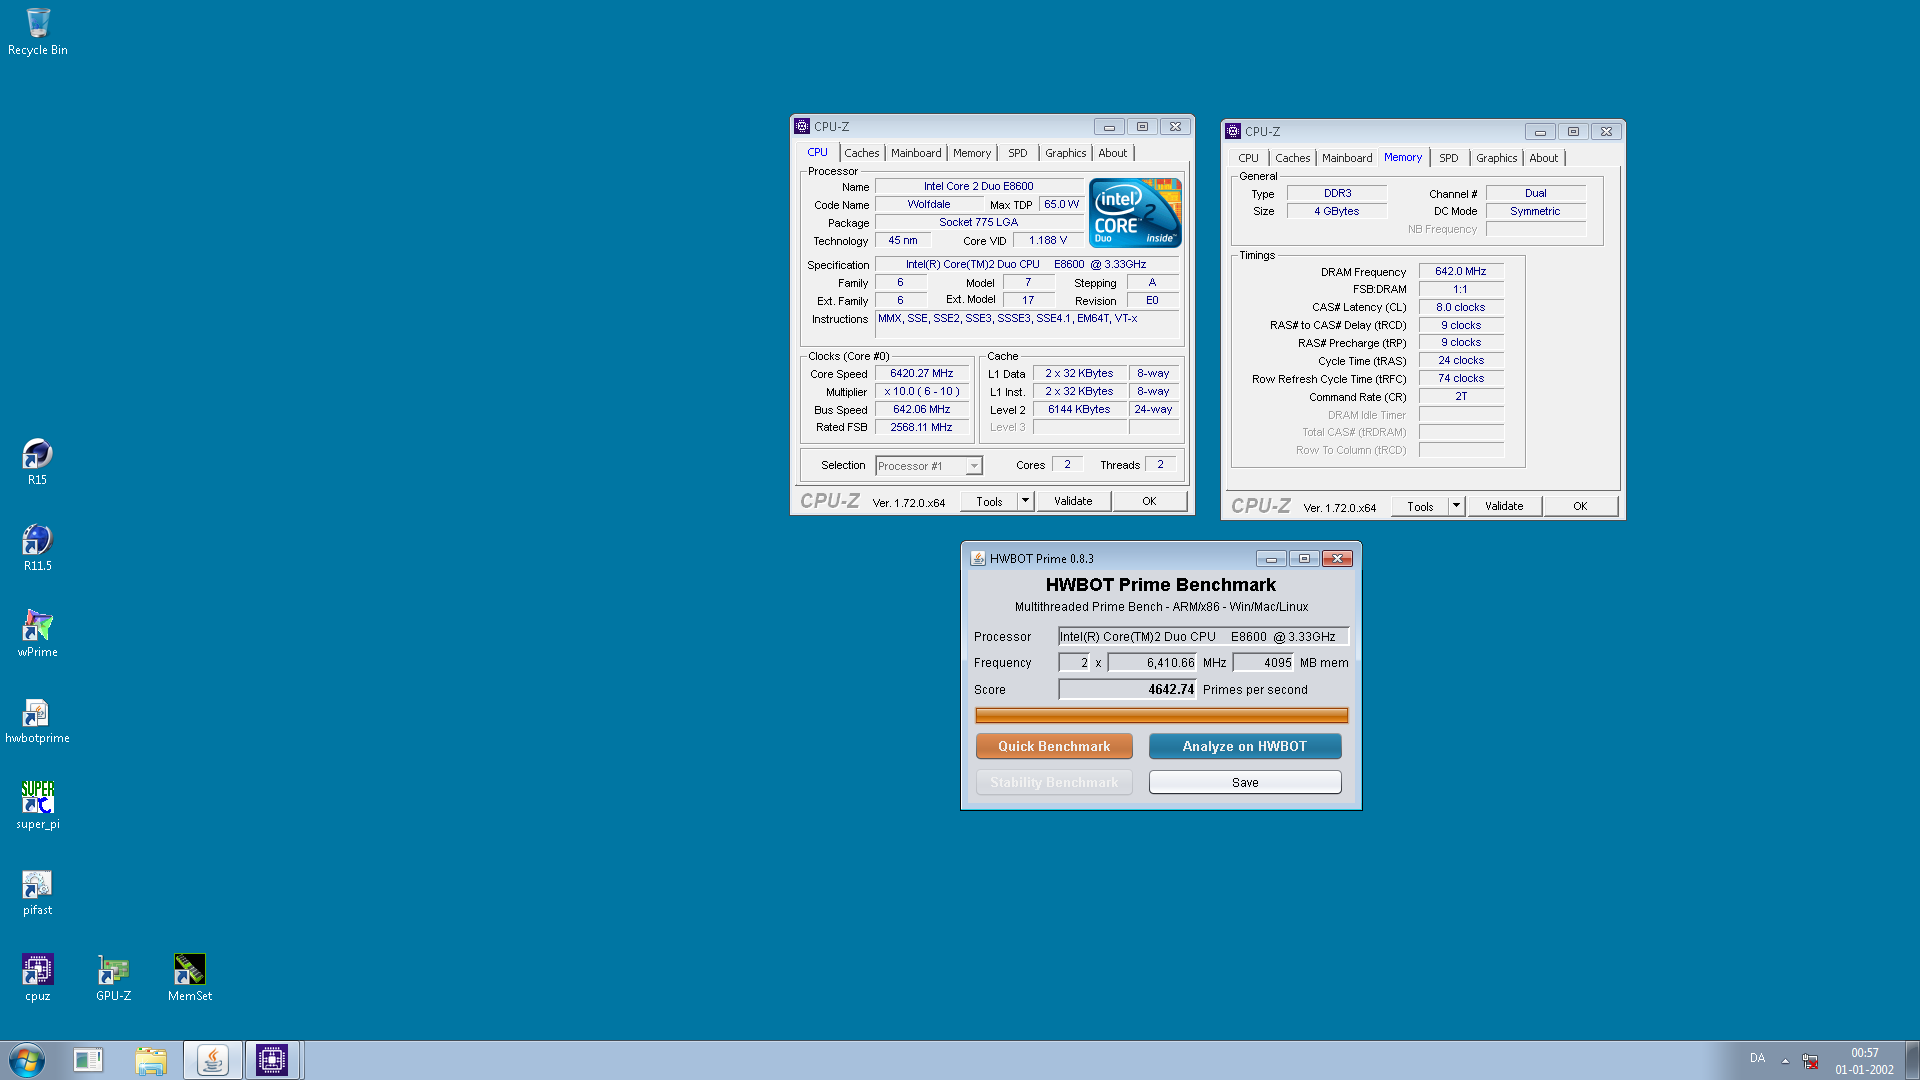Viewport: 1920px width, 1080px height.
Task: Click the Multiplier value x 10.0
Action: (921, 391)
